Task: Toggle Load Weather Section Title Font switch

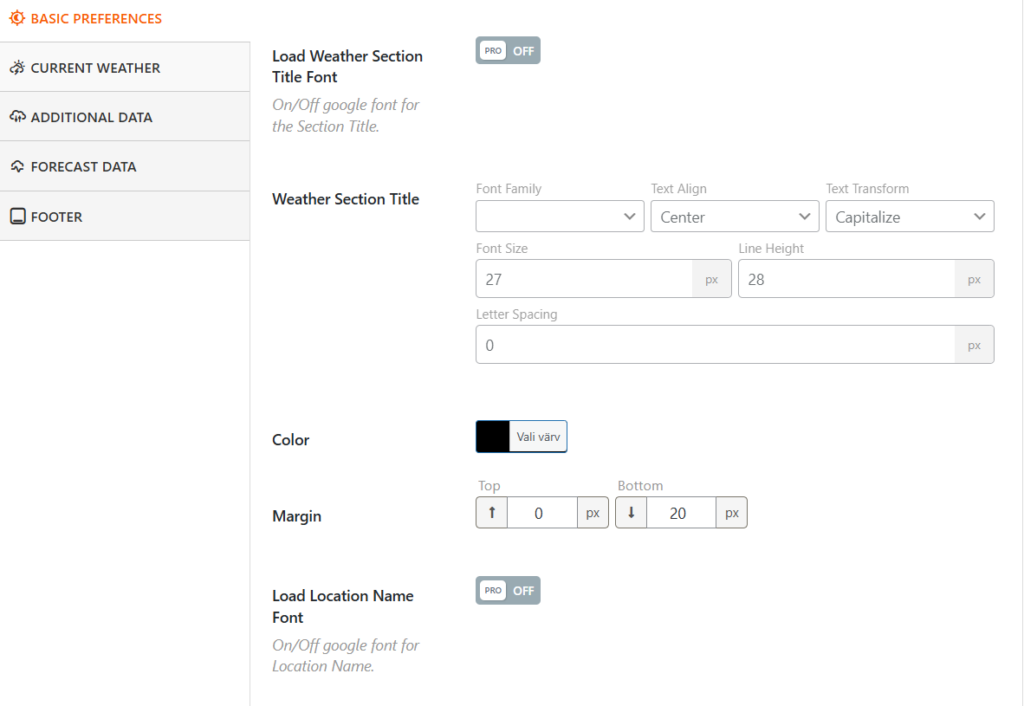Action: [x=508, y=51]
